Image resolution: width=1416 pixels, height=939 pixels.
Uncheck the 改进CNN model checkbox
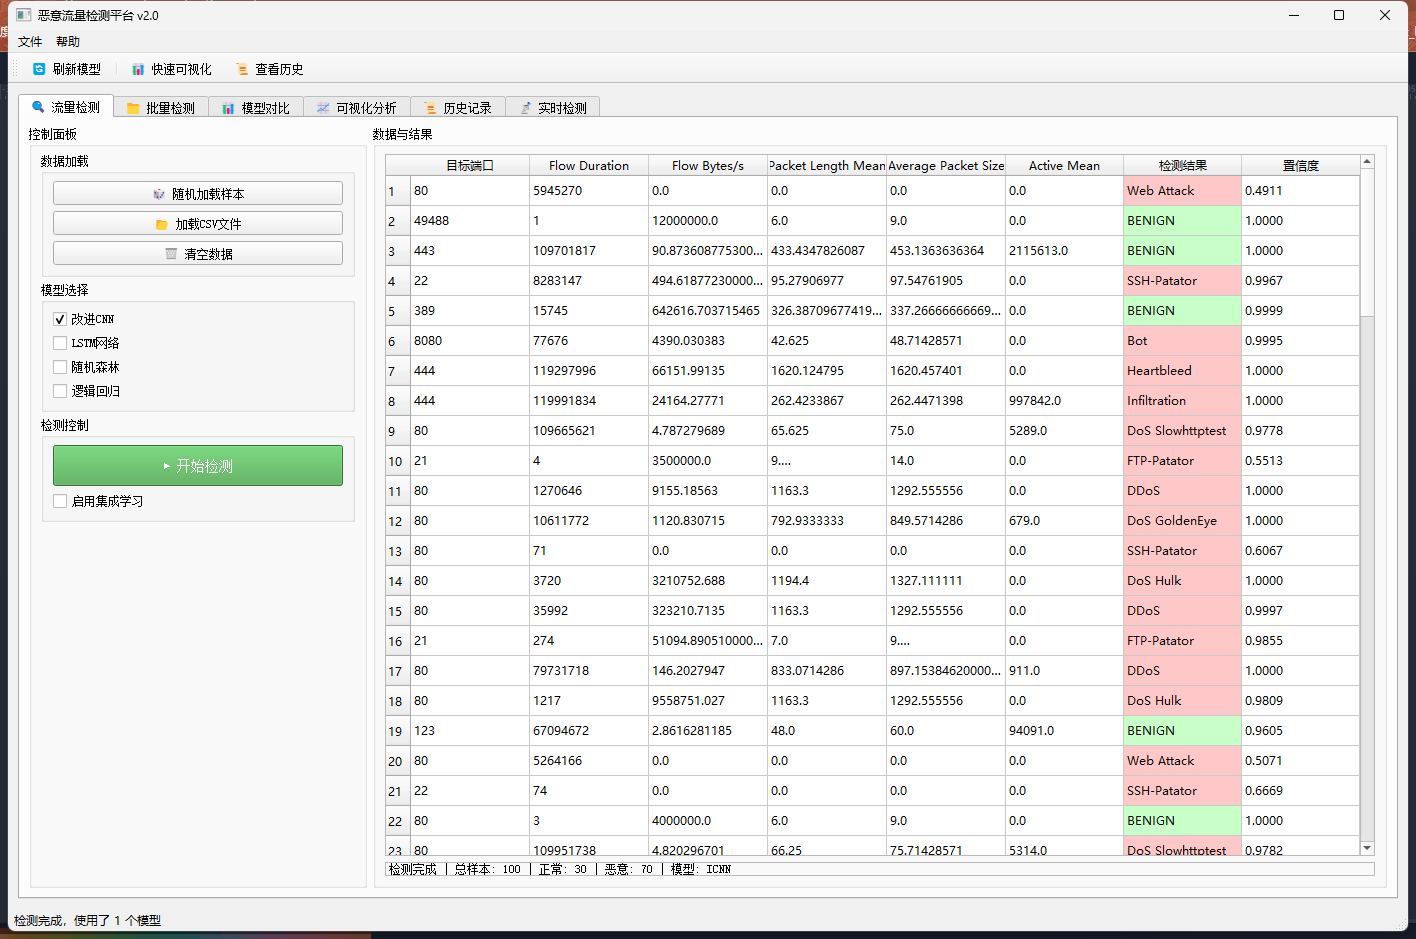coord(60,319)
